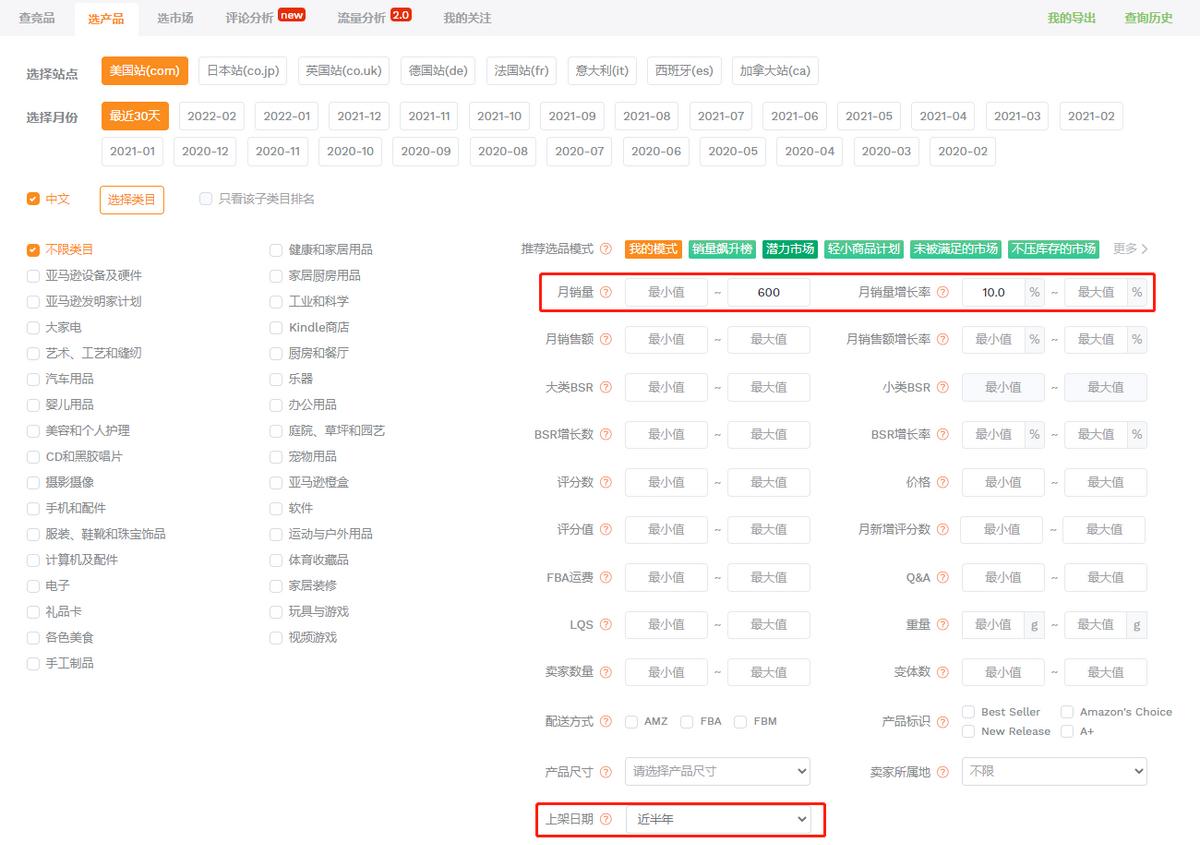Open the 上架日期 dropdown showing 近半年
Viewport: 1200px width, 845px height.
(x=718, y=819)
